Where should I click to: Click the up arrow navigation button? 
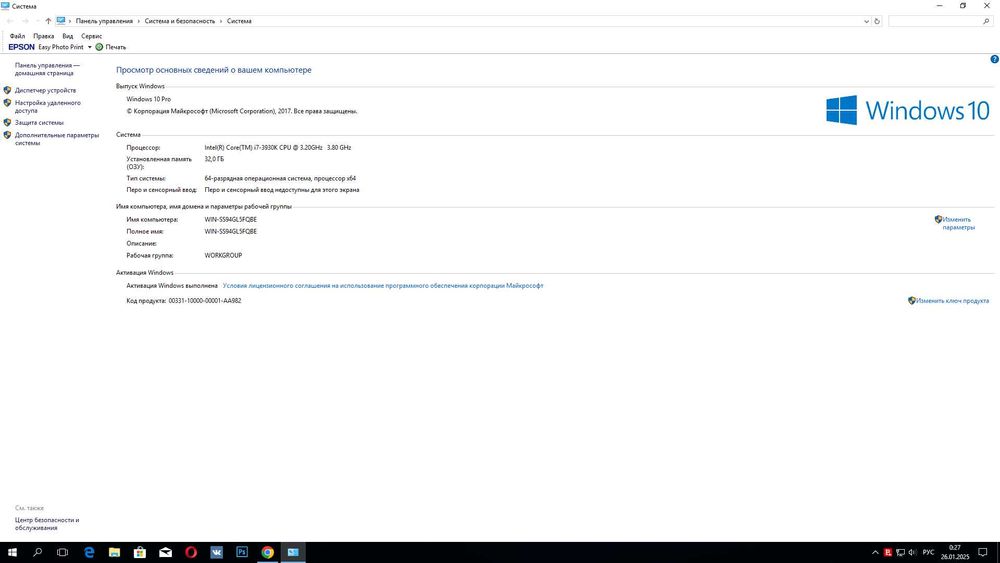point(48,21)
